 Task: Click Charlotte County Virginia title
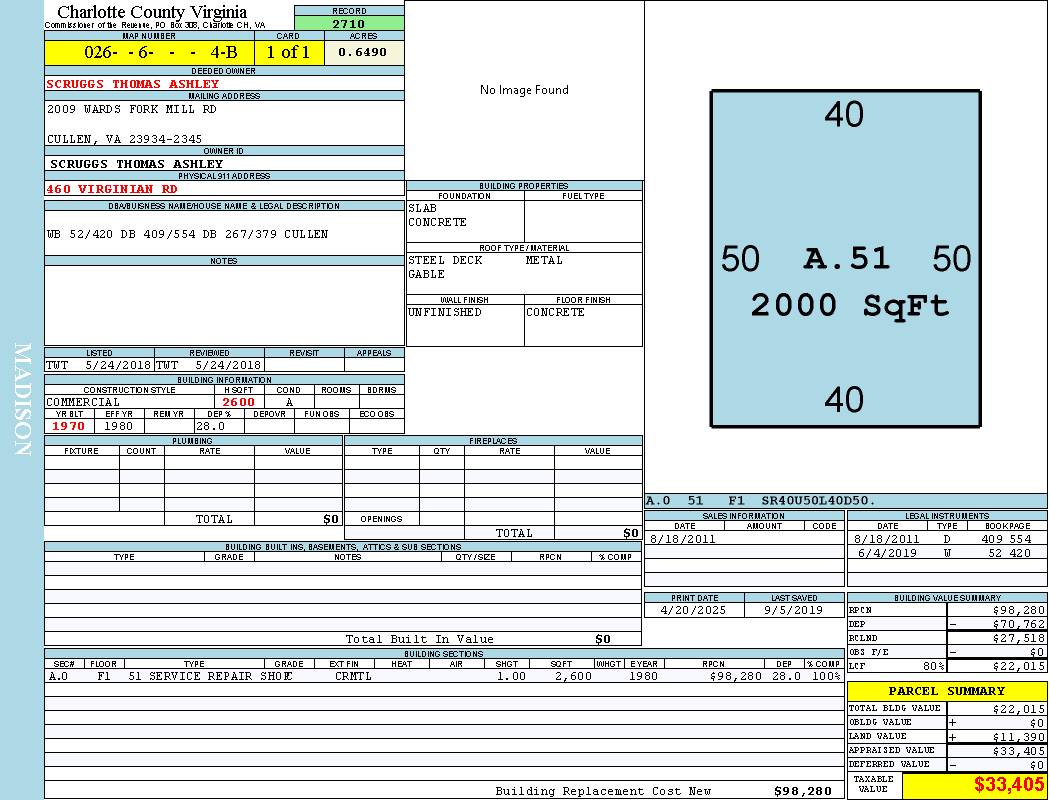[x=152, y=12]
